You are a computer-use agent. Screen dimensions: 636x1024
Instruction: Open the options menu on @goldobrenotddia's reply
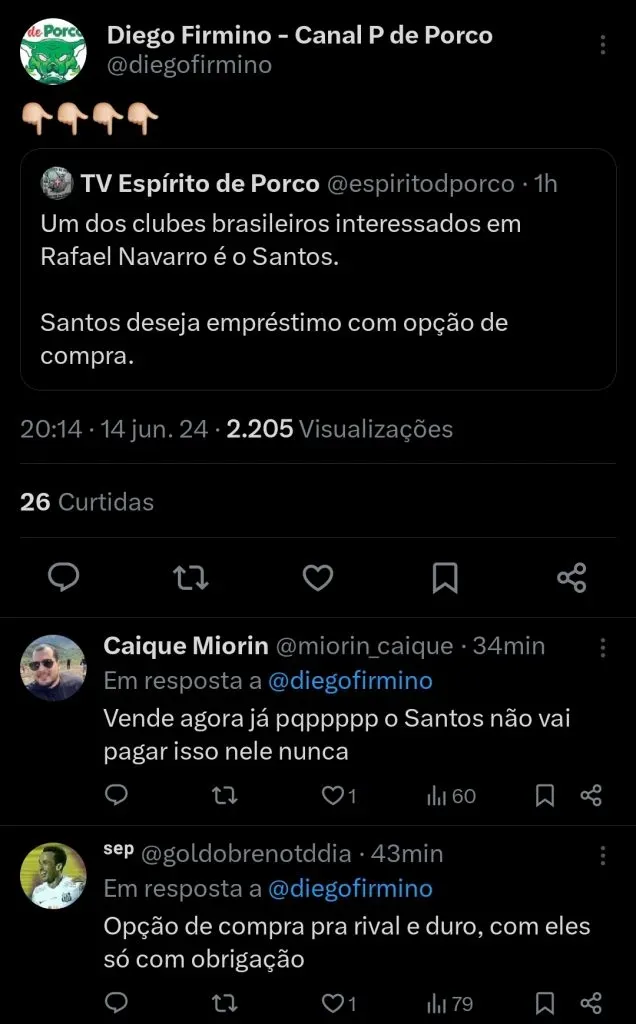603,856
